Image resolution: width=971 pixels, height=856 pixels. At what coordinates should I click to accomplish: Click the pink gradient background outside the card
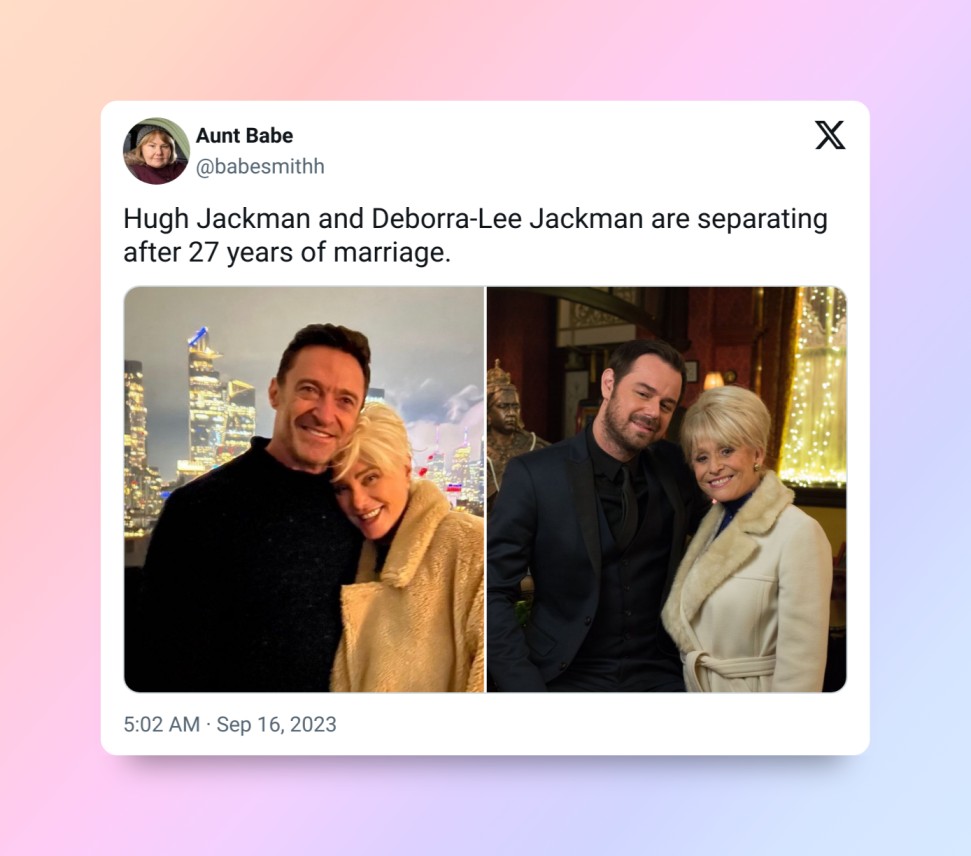tap(50, 434)
